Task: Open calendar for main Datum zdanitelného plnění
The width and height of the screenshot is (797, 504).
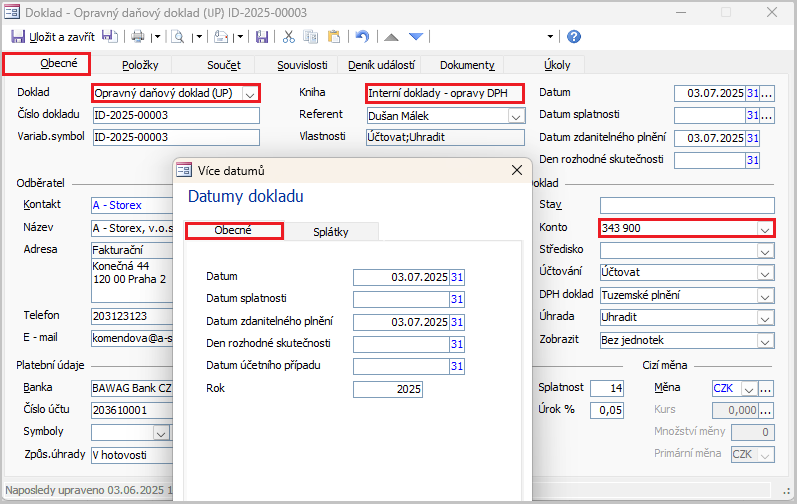Action: point(752,138)
